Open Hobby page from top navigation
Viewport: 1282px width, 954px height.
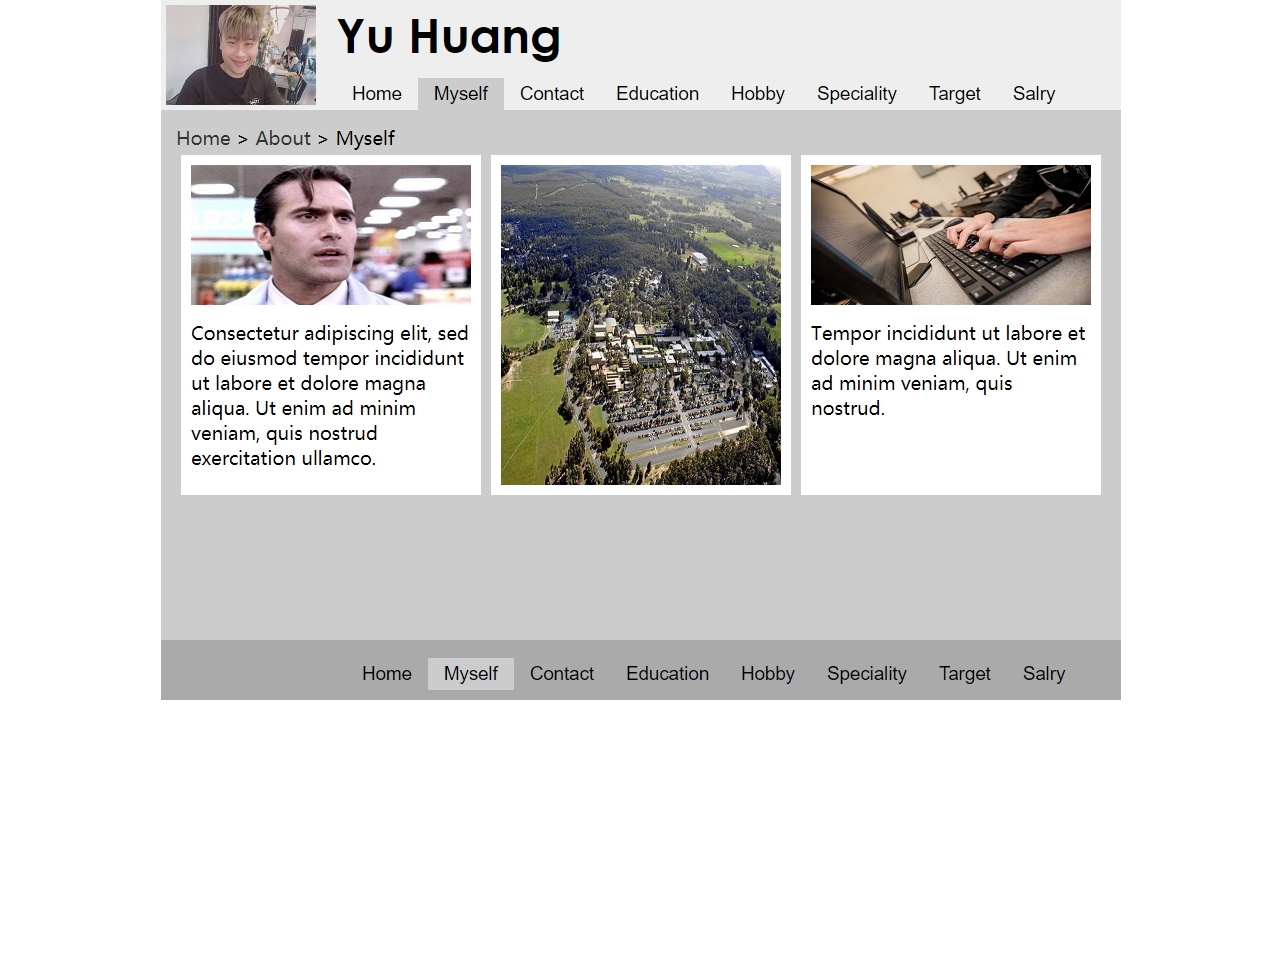[x=758, y=94]
